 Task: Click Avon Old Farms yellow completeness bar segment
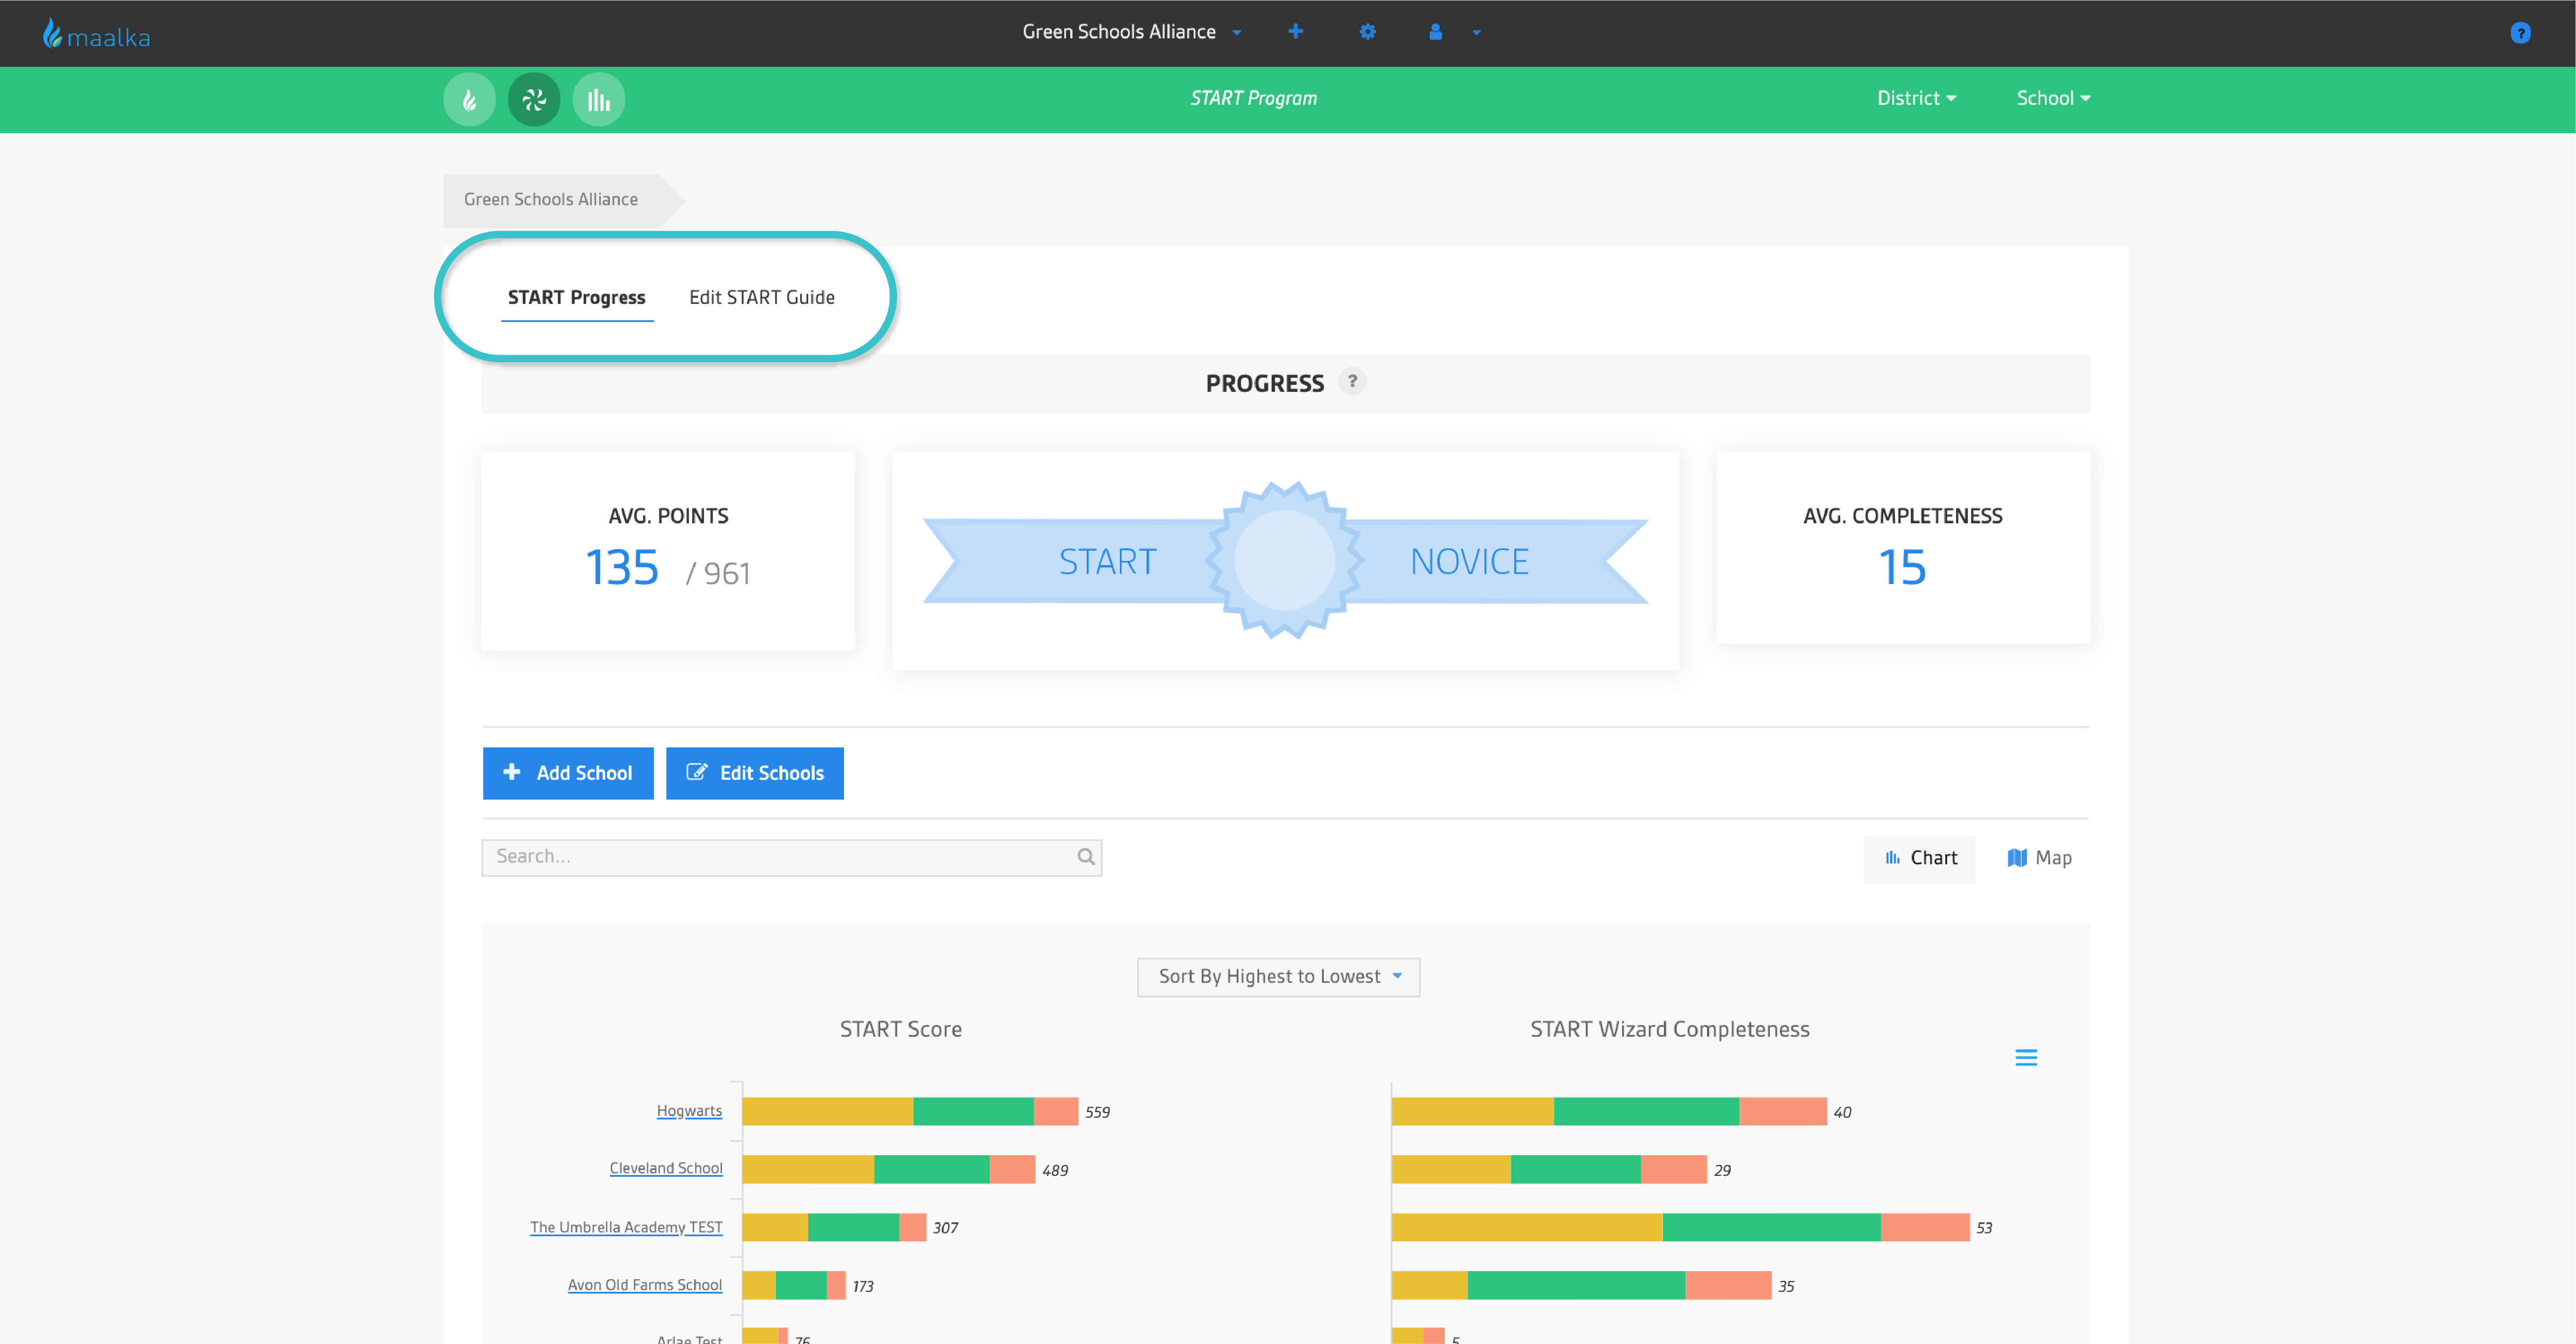point(1430,1285)
